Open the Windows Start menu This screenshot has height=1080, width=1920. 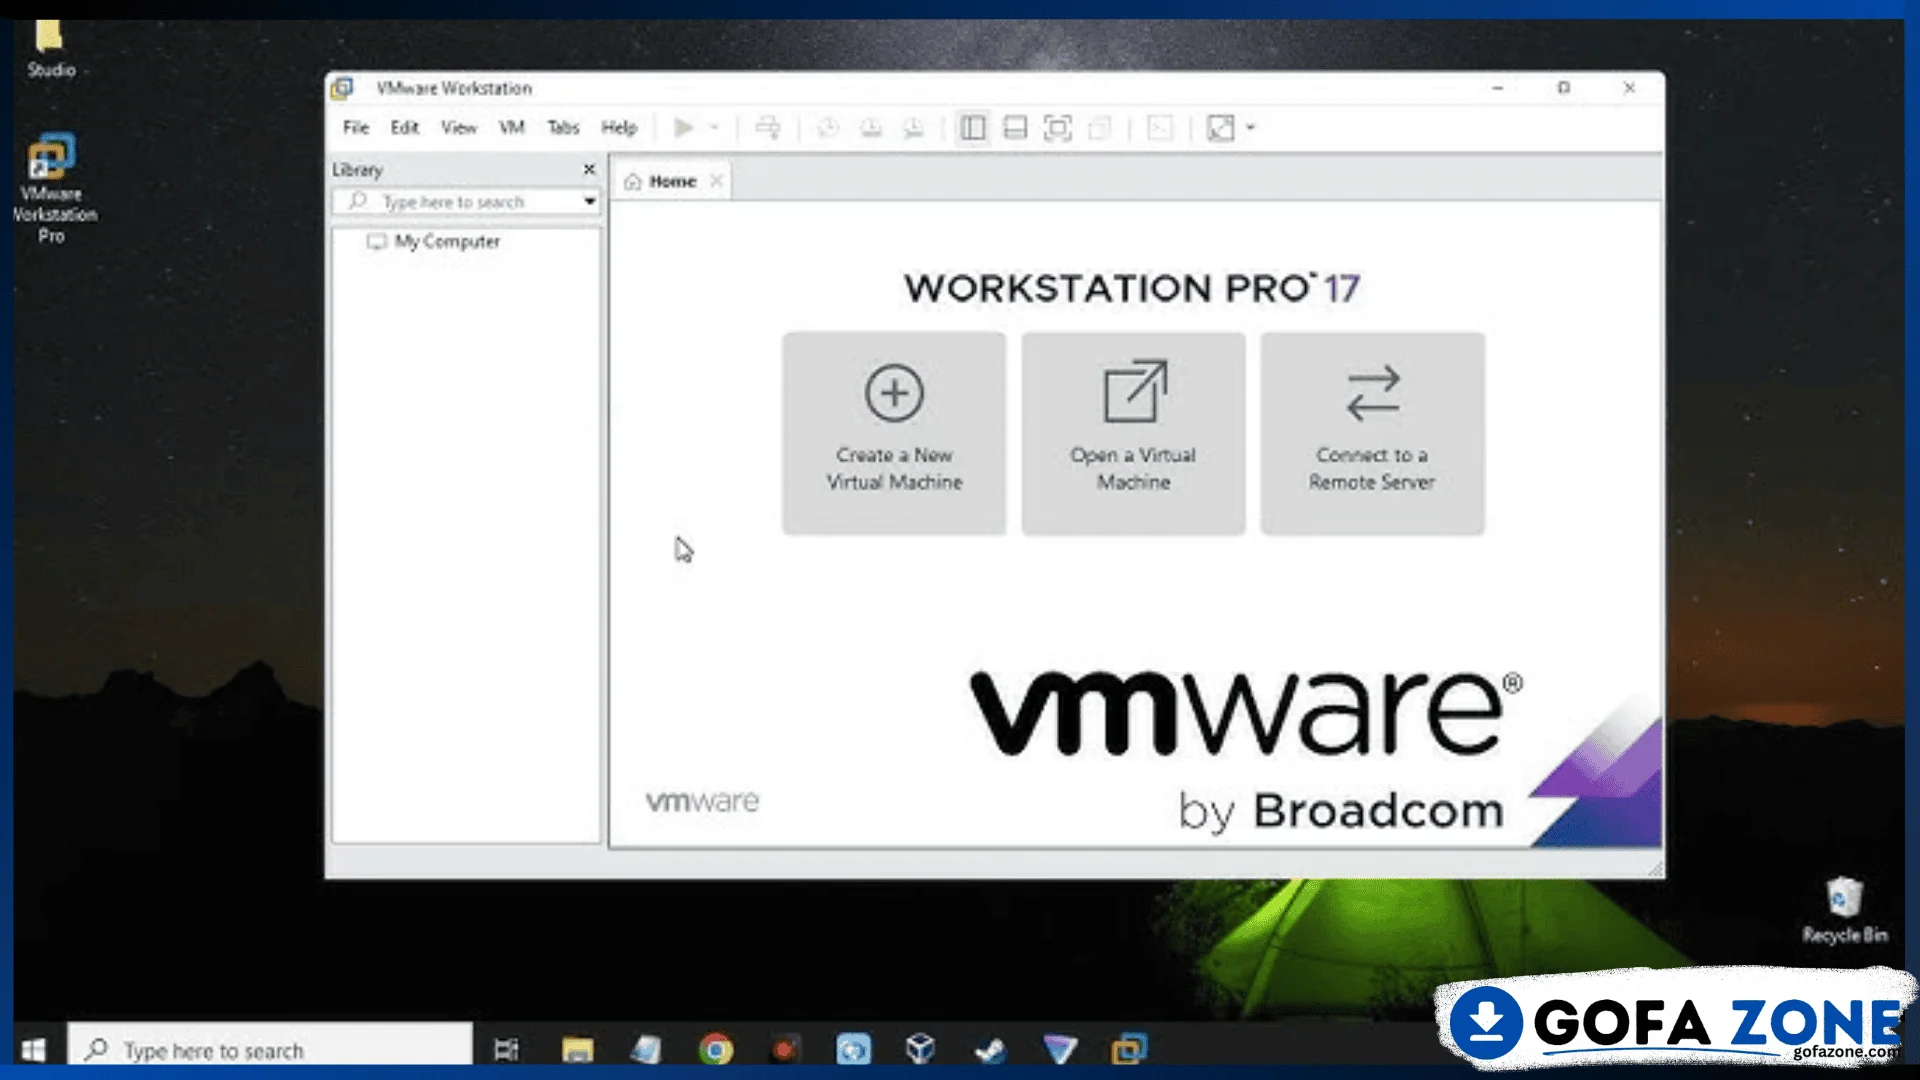[34, 1049]
